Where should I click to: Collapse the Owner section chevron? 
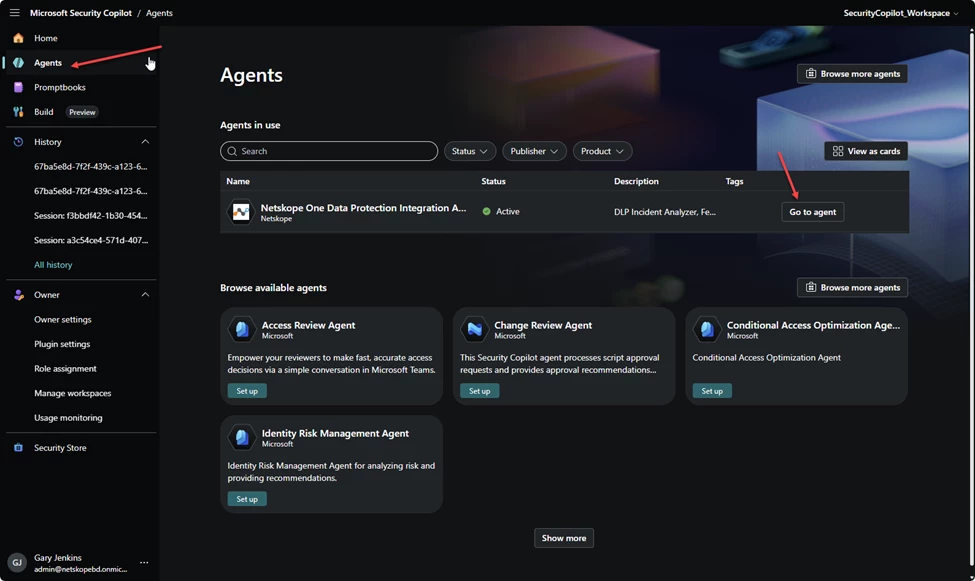coord(145,295)
